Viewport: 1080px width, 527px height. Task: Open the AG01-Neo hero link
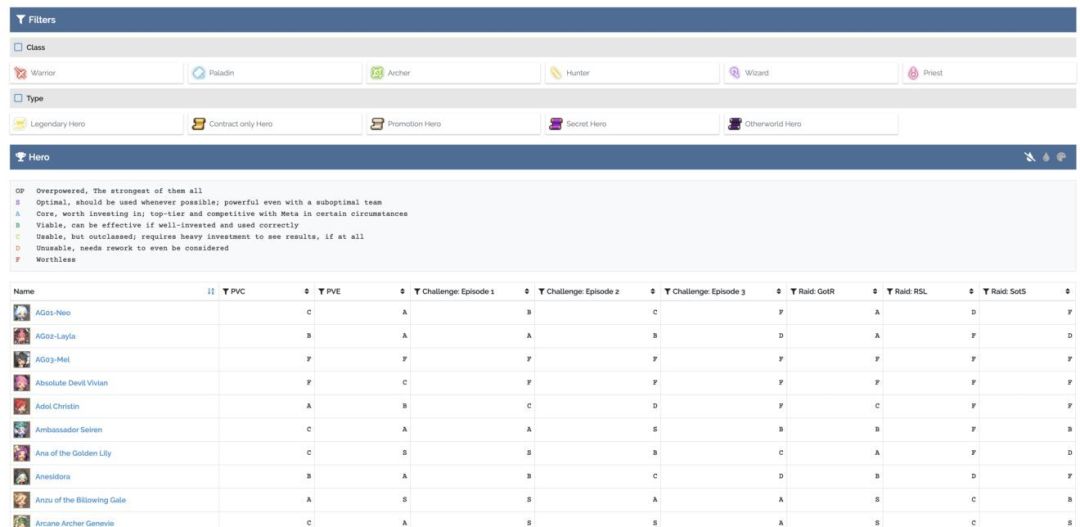(x=53, y=313)
